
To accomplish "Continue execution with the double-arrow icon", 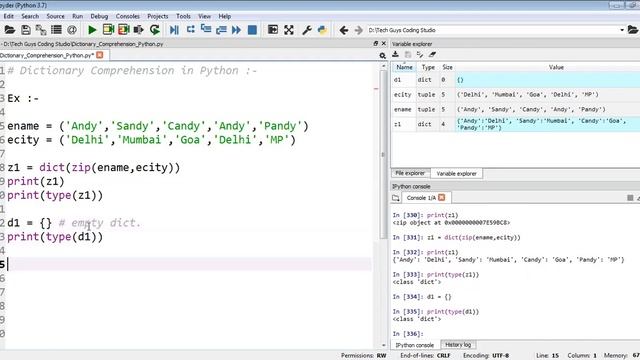I will coord(236,30).
